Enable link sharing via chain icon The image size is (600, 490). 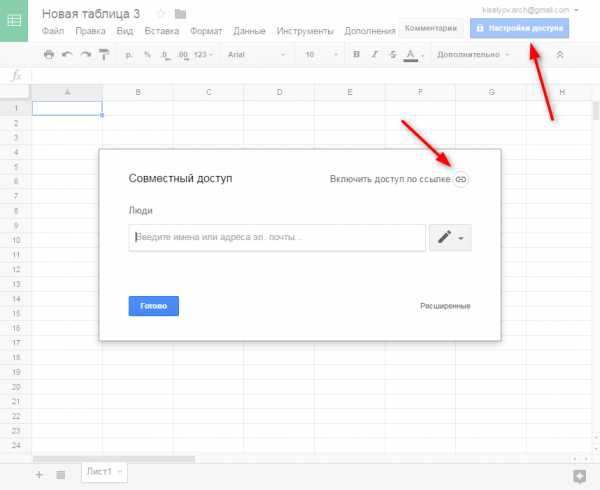pyautogui.click(x=461, y=179)
